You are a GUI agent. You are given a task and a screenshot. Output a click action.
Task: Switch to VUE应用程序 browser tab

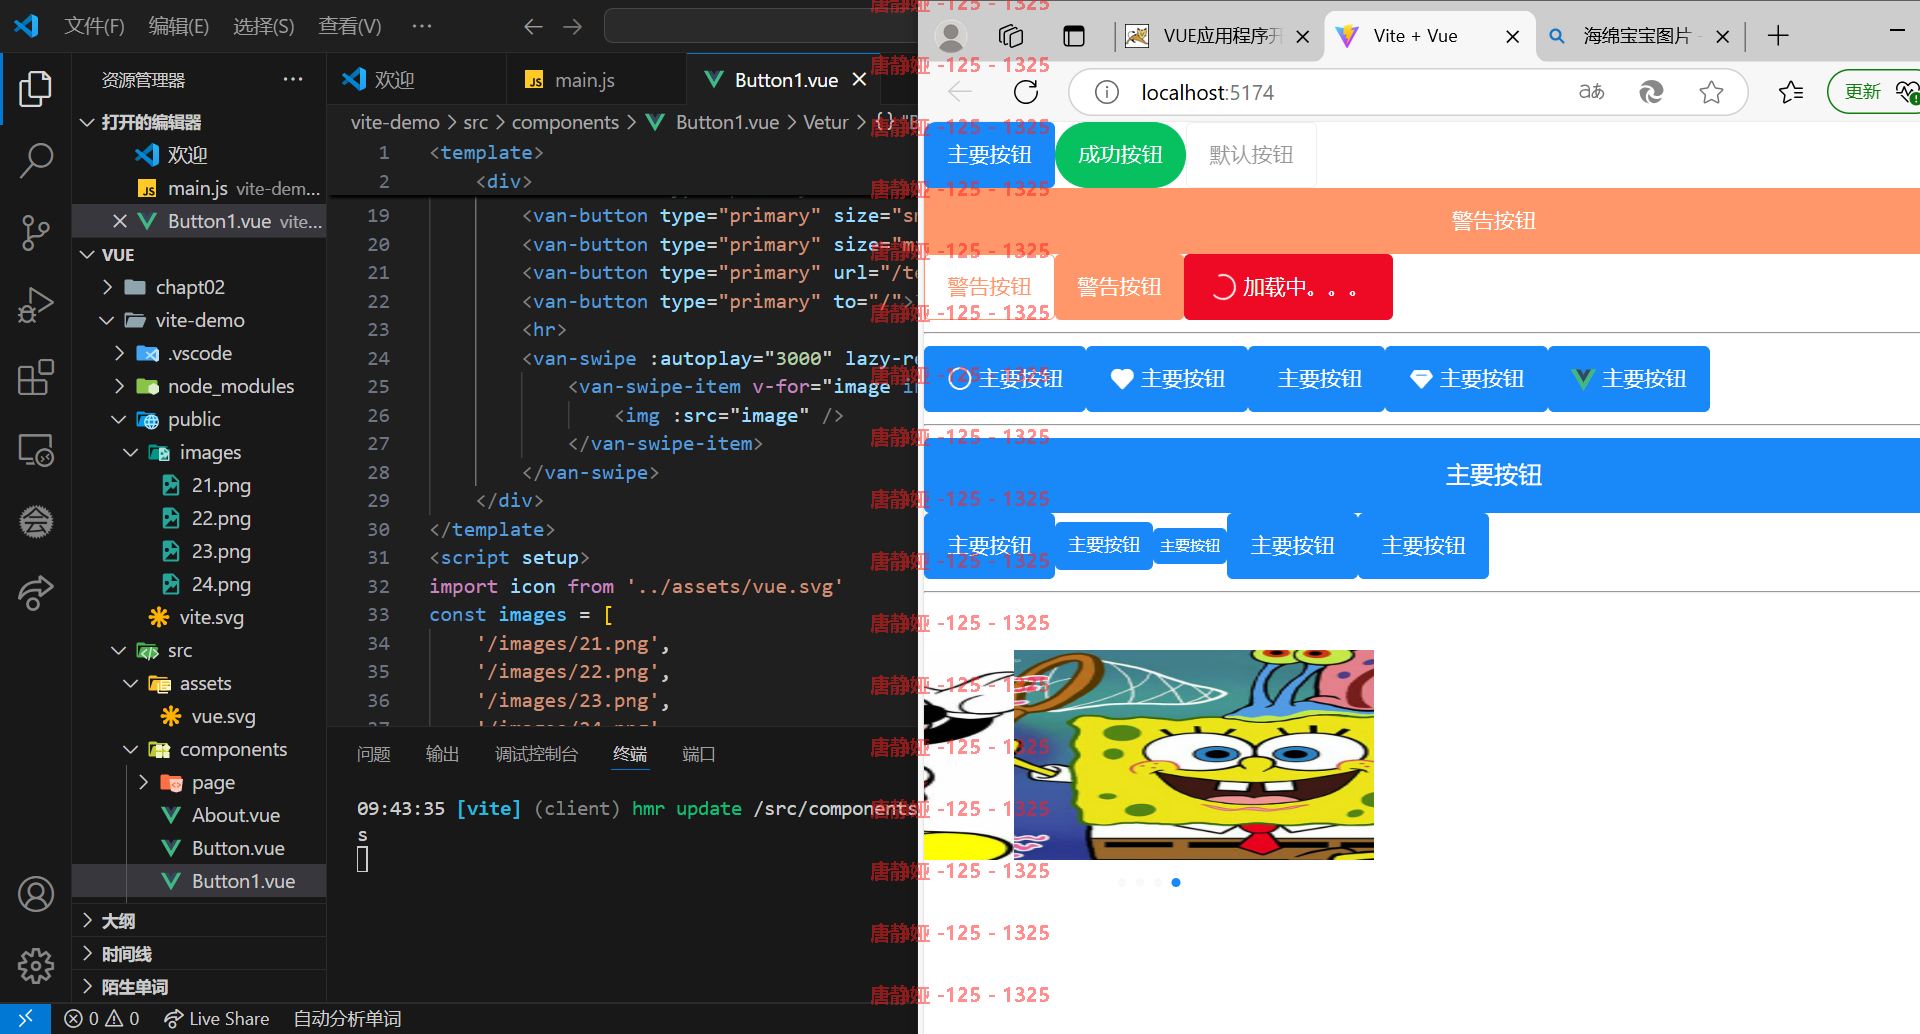pyautogui.click(x=1222, y=36)
